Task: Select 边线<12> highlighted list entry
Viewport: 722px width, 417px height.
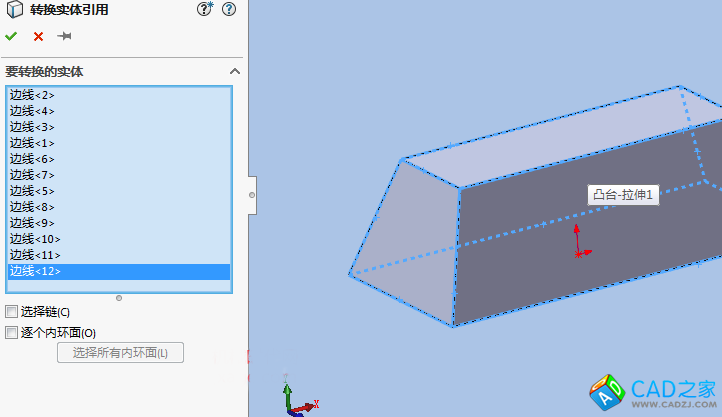Action: 35,271
